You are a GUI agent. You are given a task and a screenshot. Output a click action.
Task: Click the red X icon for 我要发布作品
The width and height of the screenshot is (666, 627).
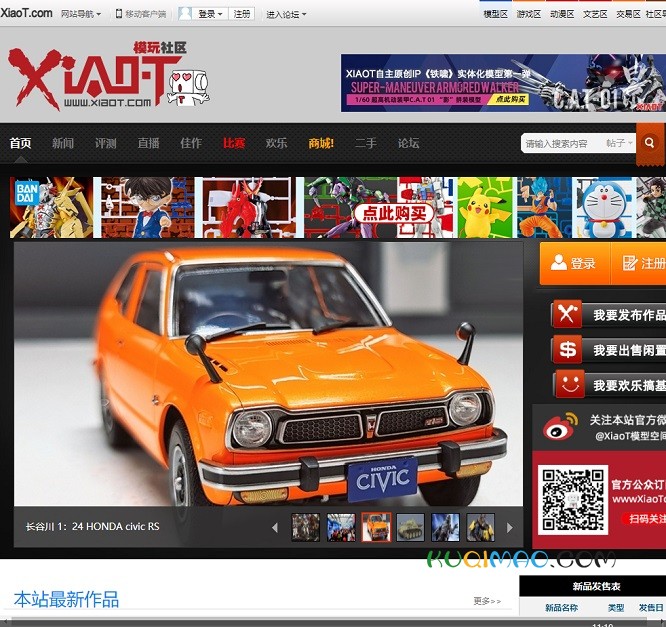[567, 314]
